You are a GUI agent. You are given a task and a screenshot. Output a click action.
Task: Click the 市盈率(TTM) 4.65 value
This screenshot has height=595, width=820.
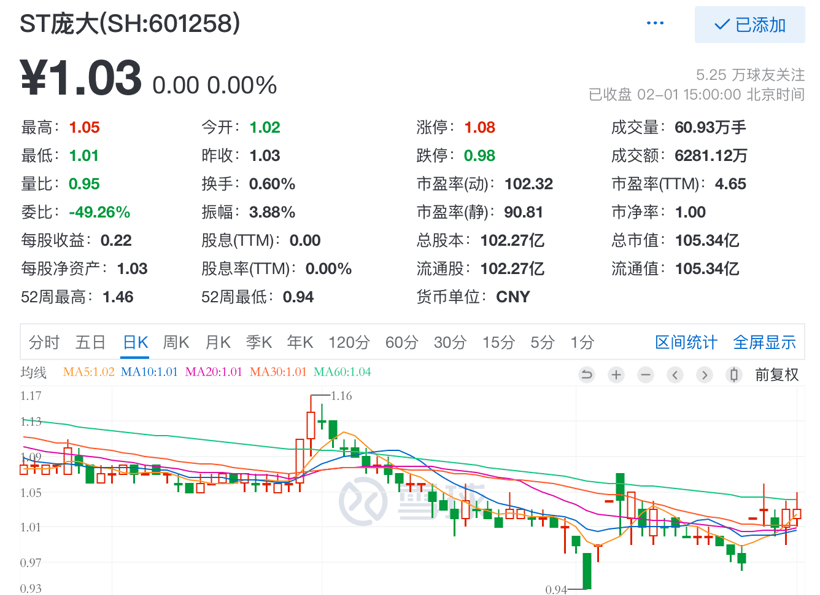pos(731,184)
